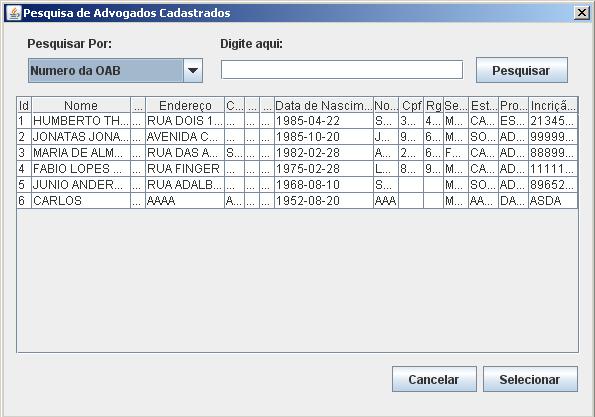Image resolution: width=595 pixels, height=417 pixels.
Task: Click the Cpf column header
Action: pyautogui.click(x=411, y=105)
